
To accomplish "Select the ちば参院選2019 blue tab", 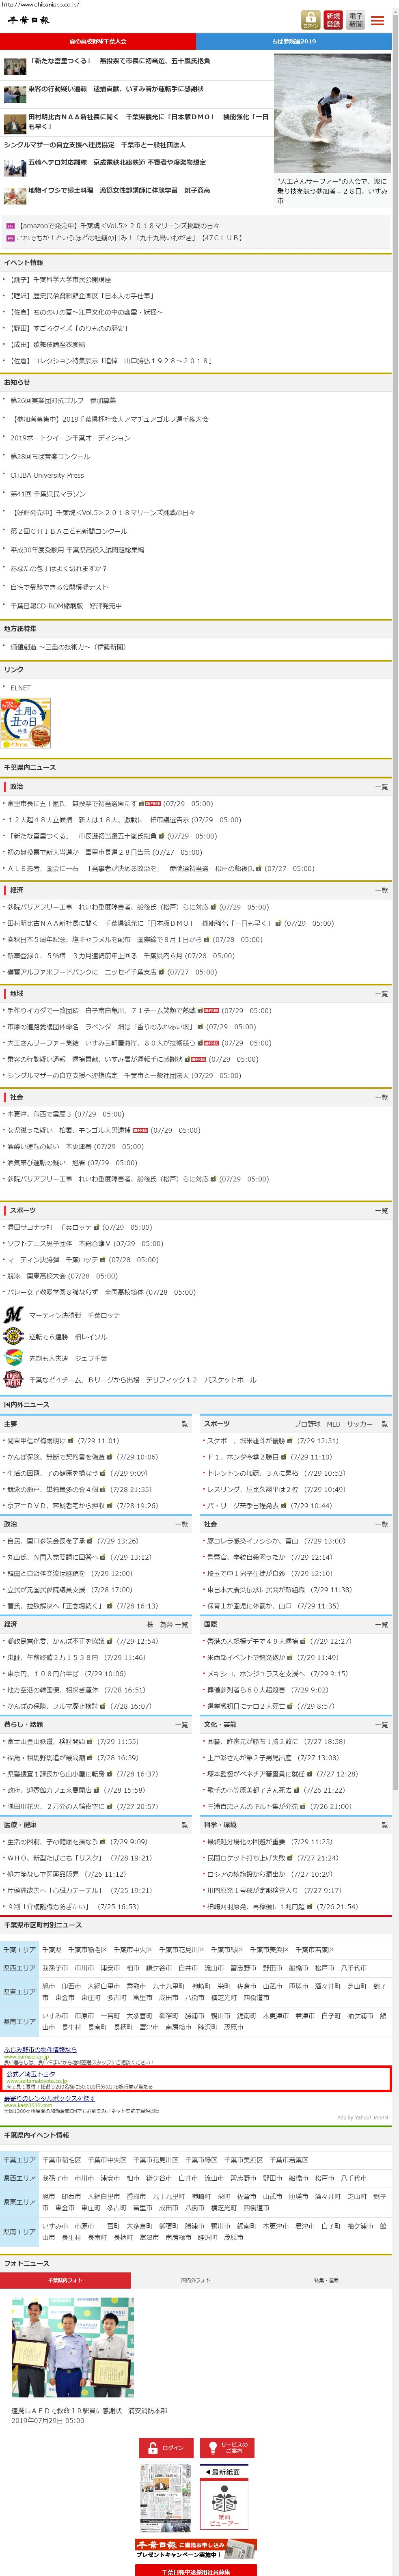I will 294,41.
